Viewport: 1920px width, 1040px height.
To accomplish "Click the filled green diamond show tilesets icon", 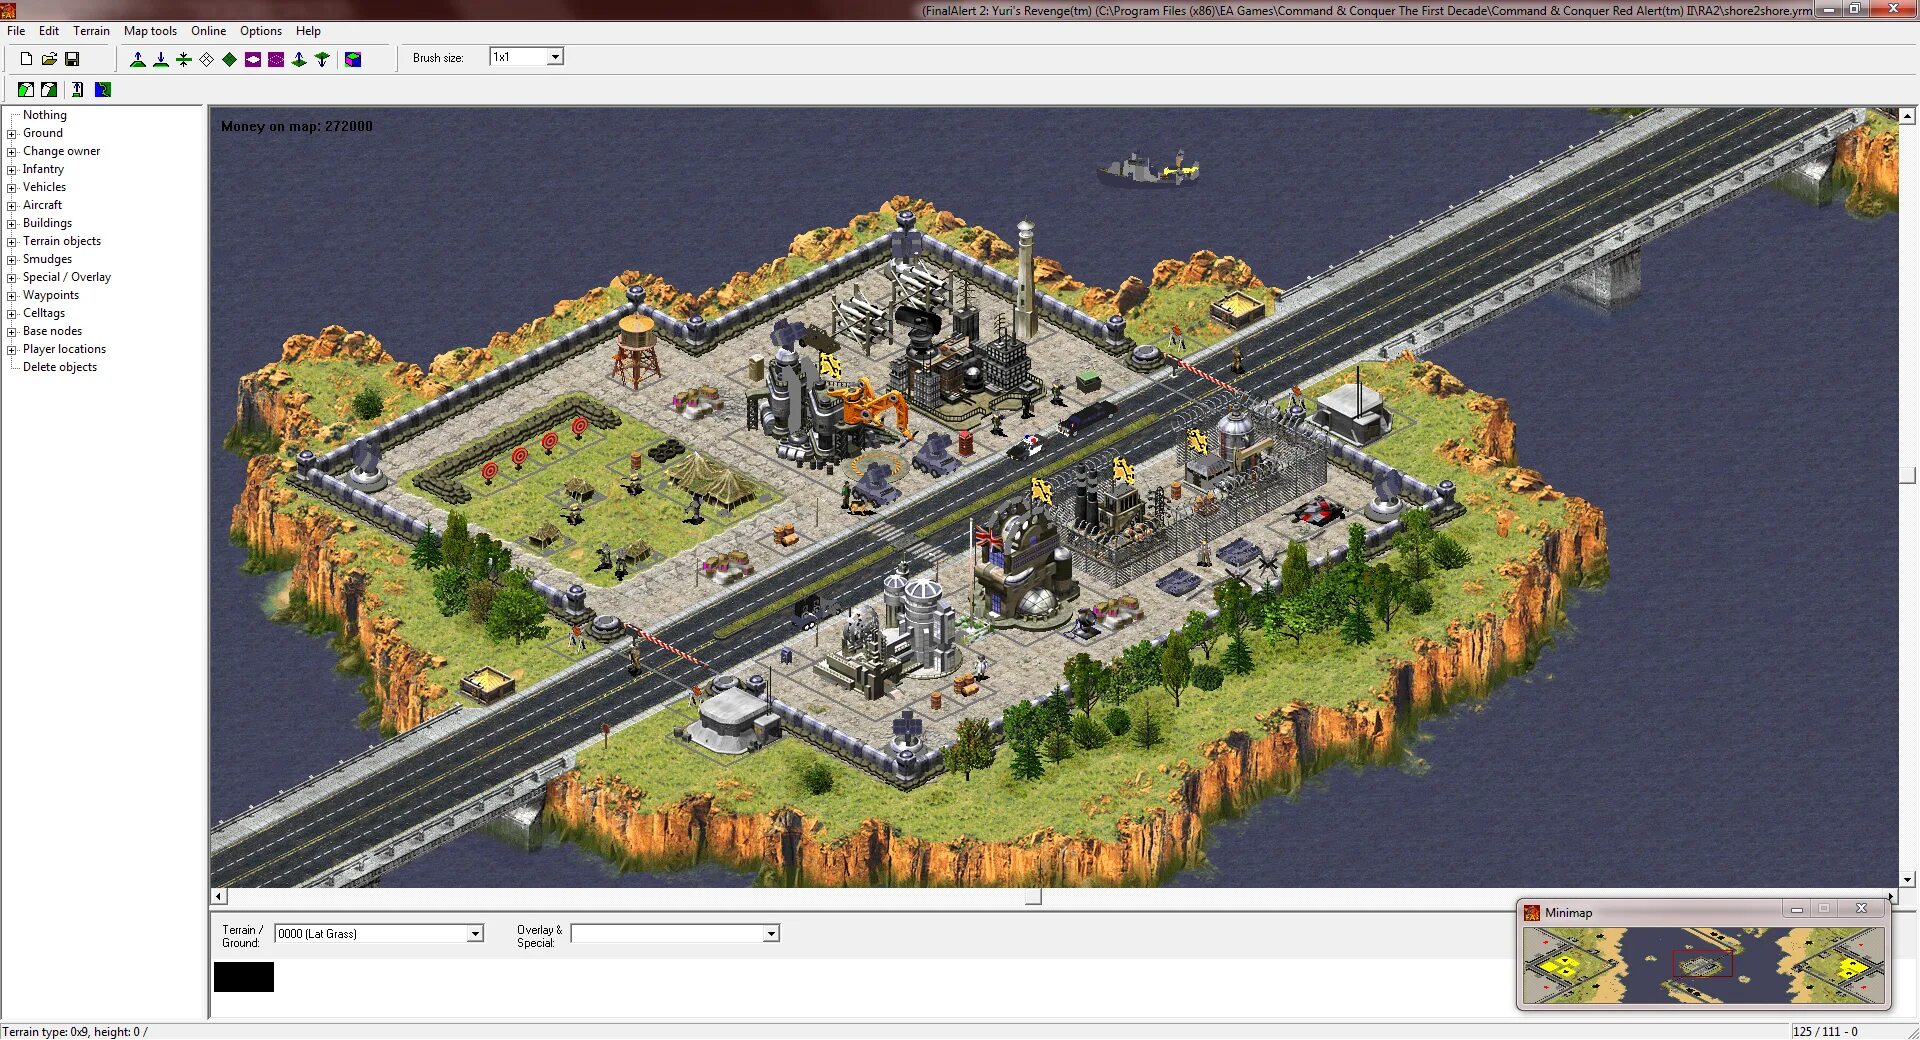I will click(230, 59).
